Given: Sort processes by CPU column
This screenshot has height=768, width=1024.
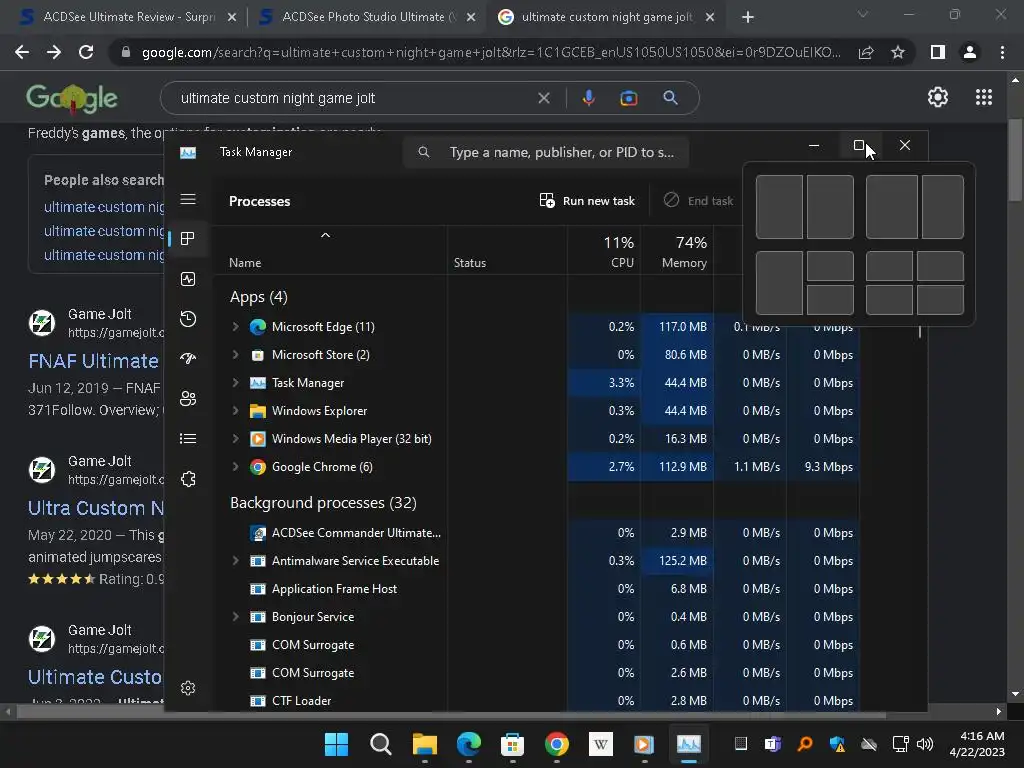Looking at the screenshot, I should 605,252.
